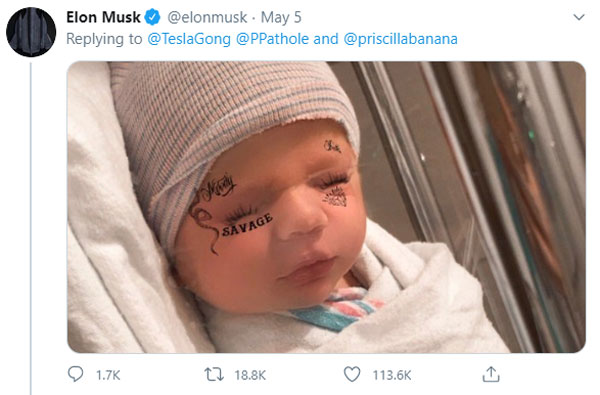Like the tweet with the heart icon

click(x=352, y=374)
